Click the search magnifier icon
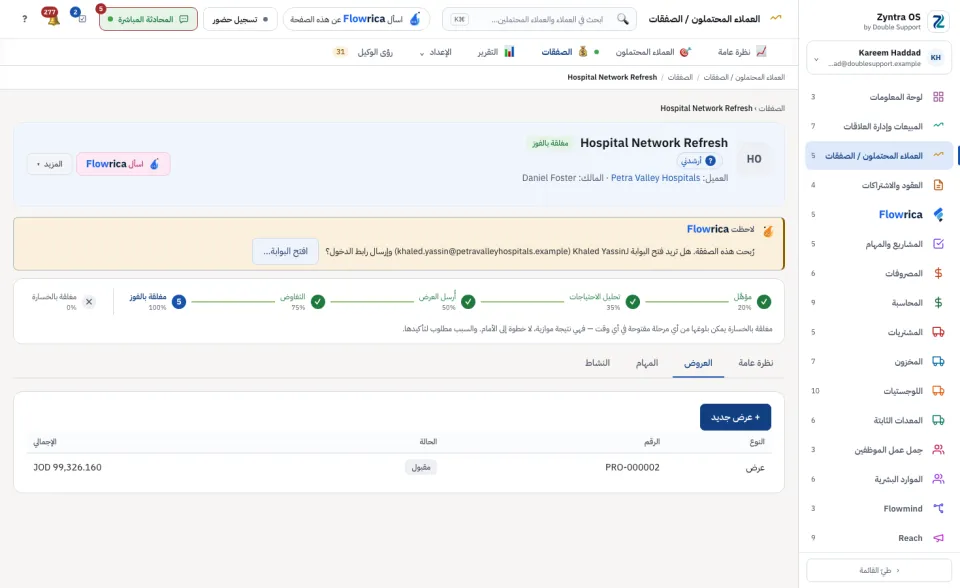The height and width of the screenshot is (588, 960). 623,19
